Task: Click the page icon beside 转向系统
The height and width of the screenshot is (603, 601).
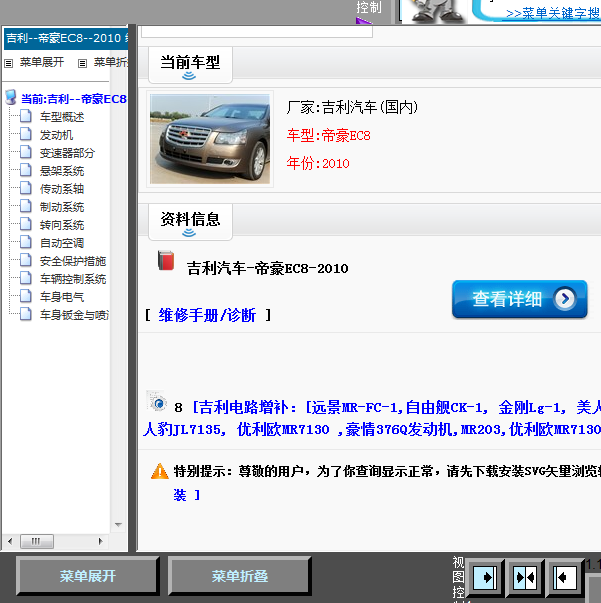Action: [x=26, y=224]
